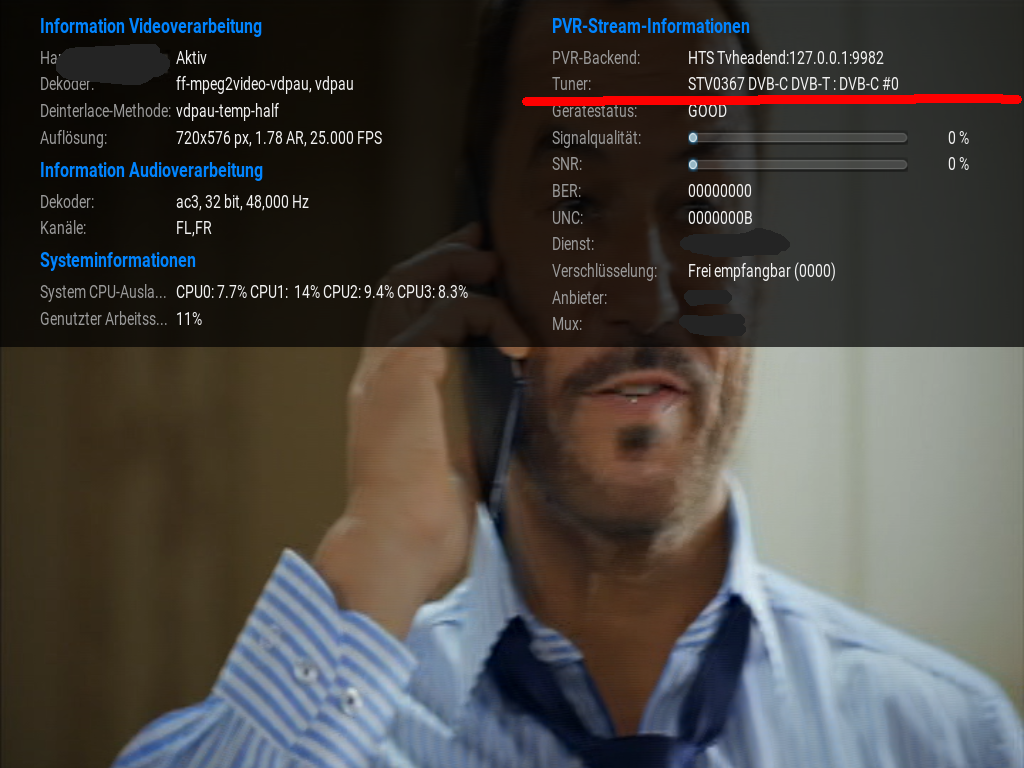This screenshot has width=1024, height=768.
Task: Select the '11%' memory usage value
Action: click(189, 319)
